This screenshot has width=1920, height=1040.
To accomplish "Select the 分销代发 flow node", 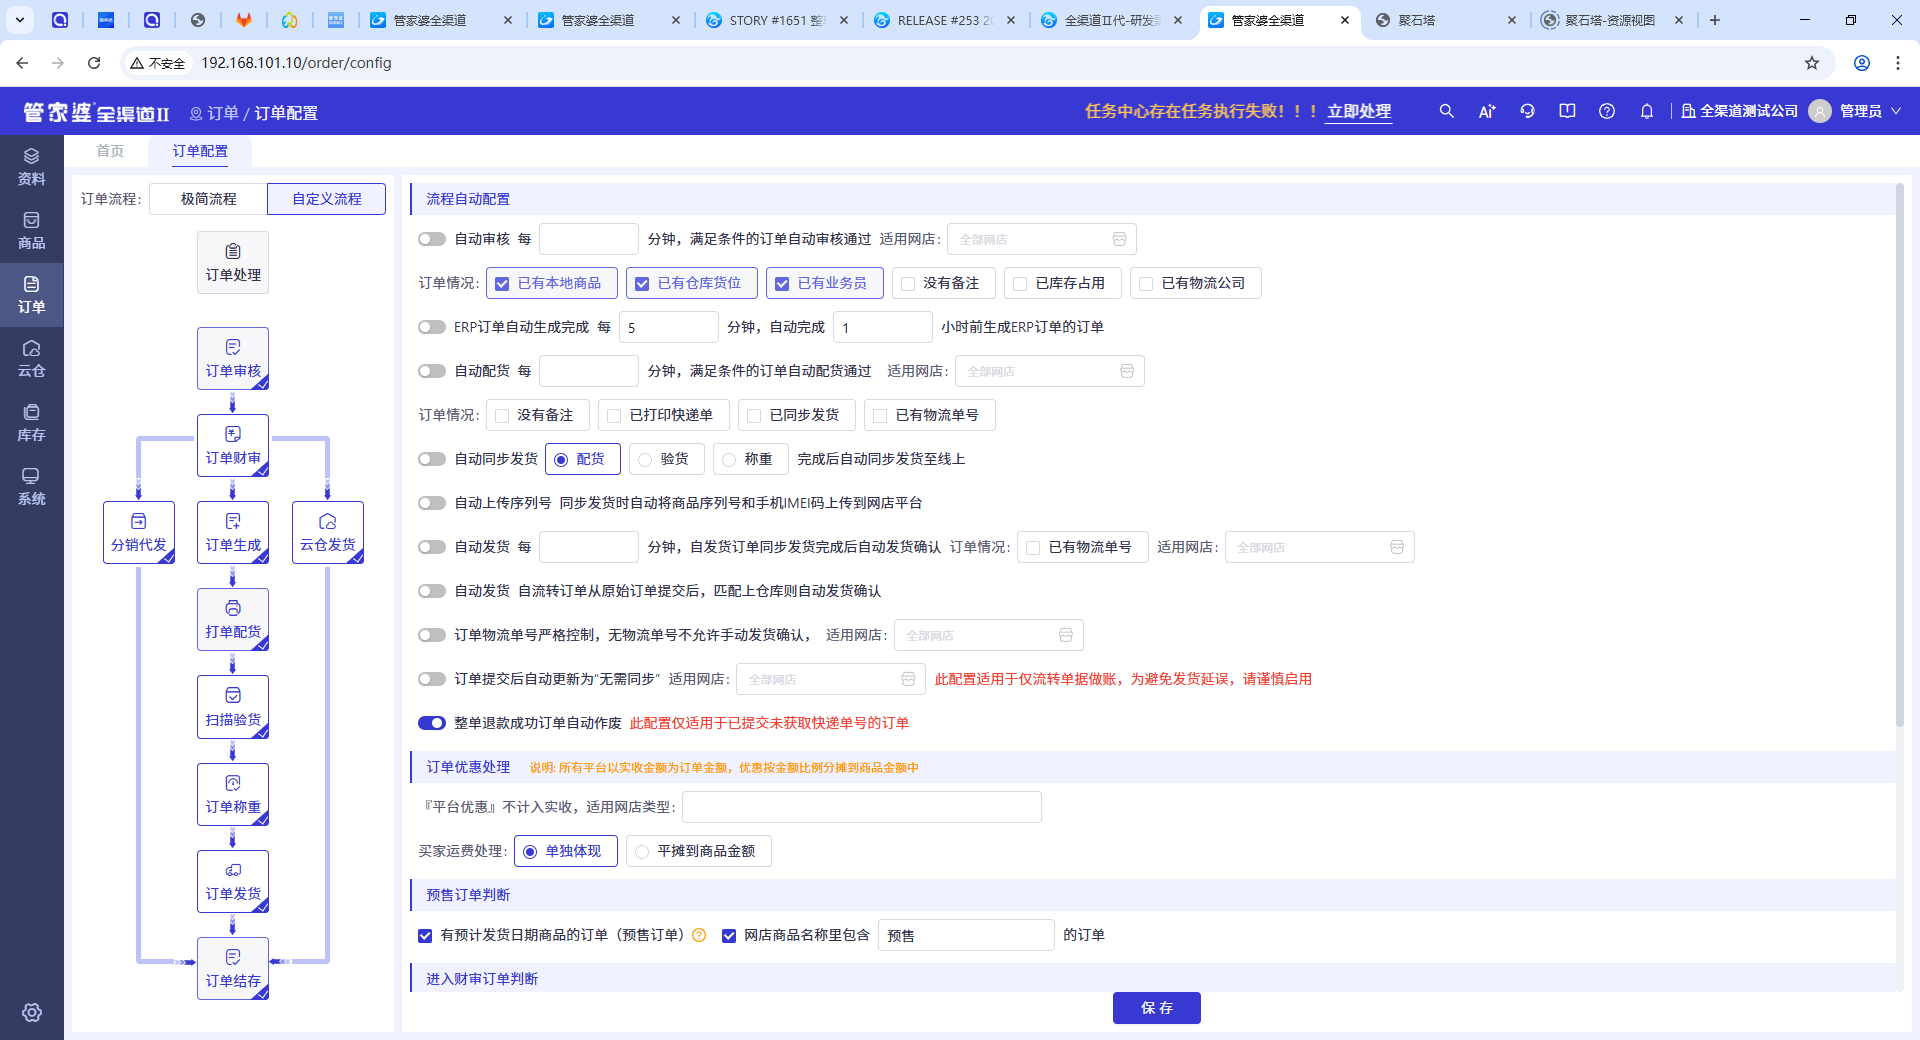I will tap(139, 533).
